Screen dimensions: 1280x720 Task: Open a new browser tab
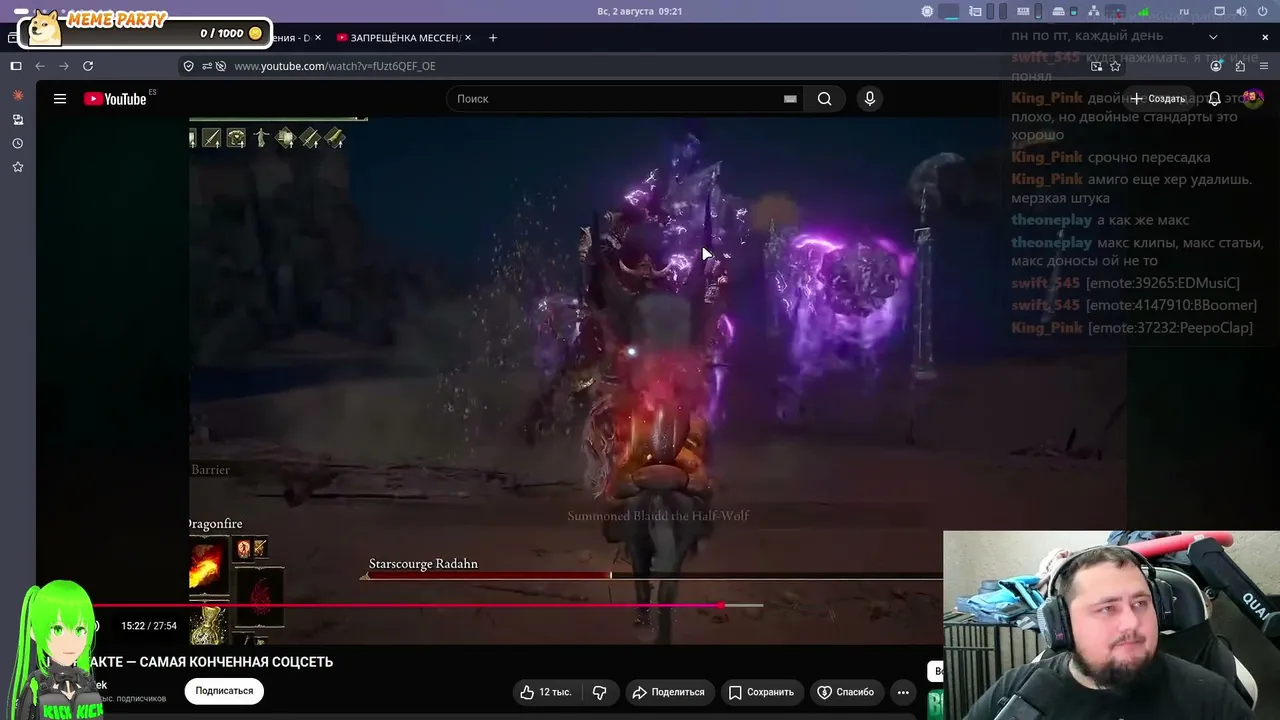click(492, 38)
